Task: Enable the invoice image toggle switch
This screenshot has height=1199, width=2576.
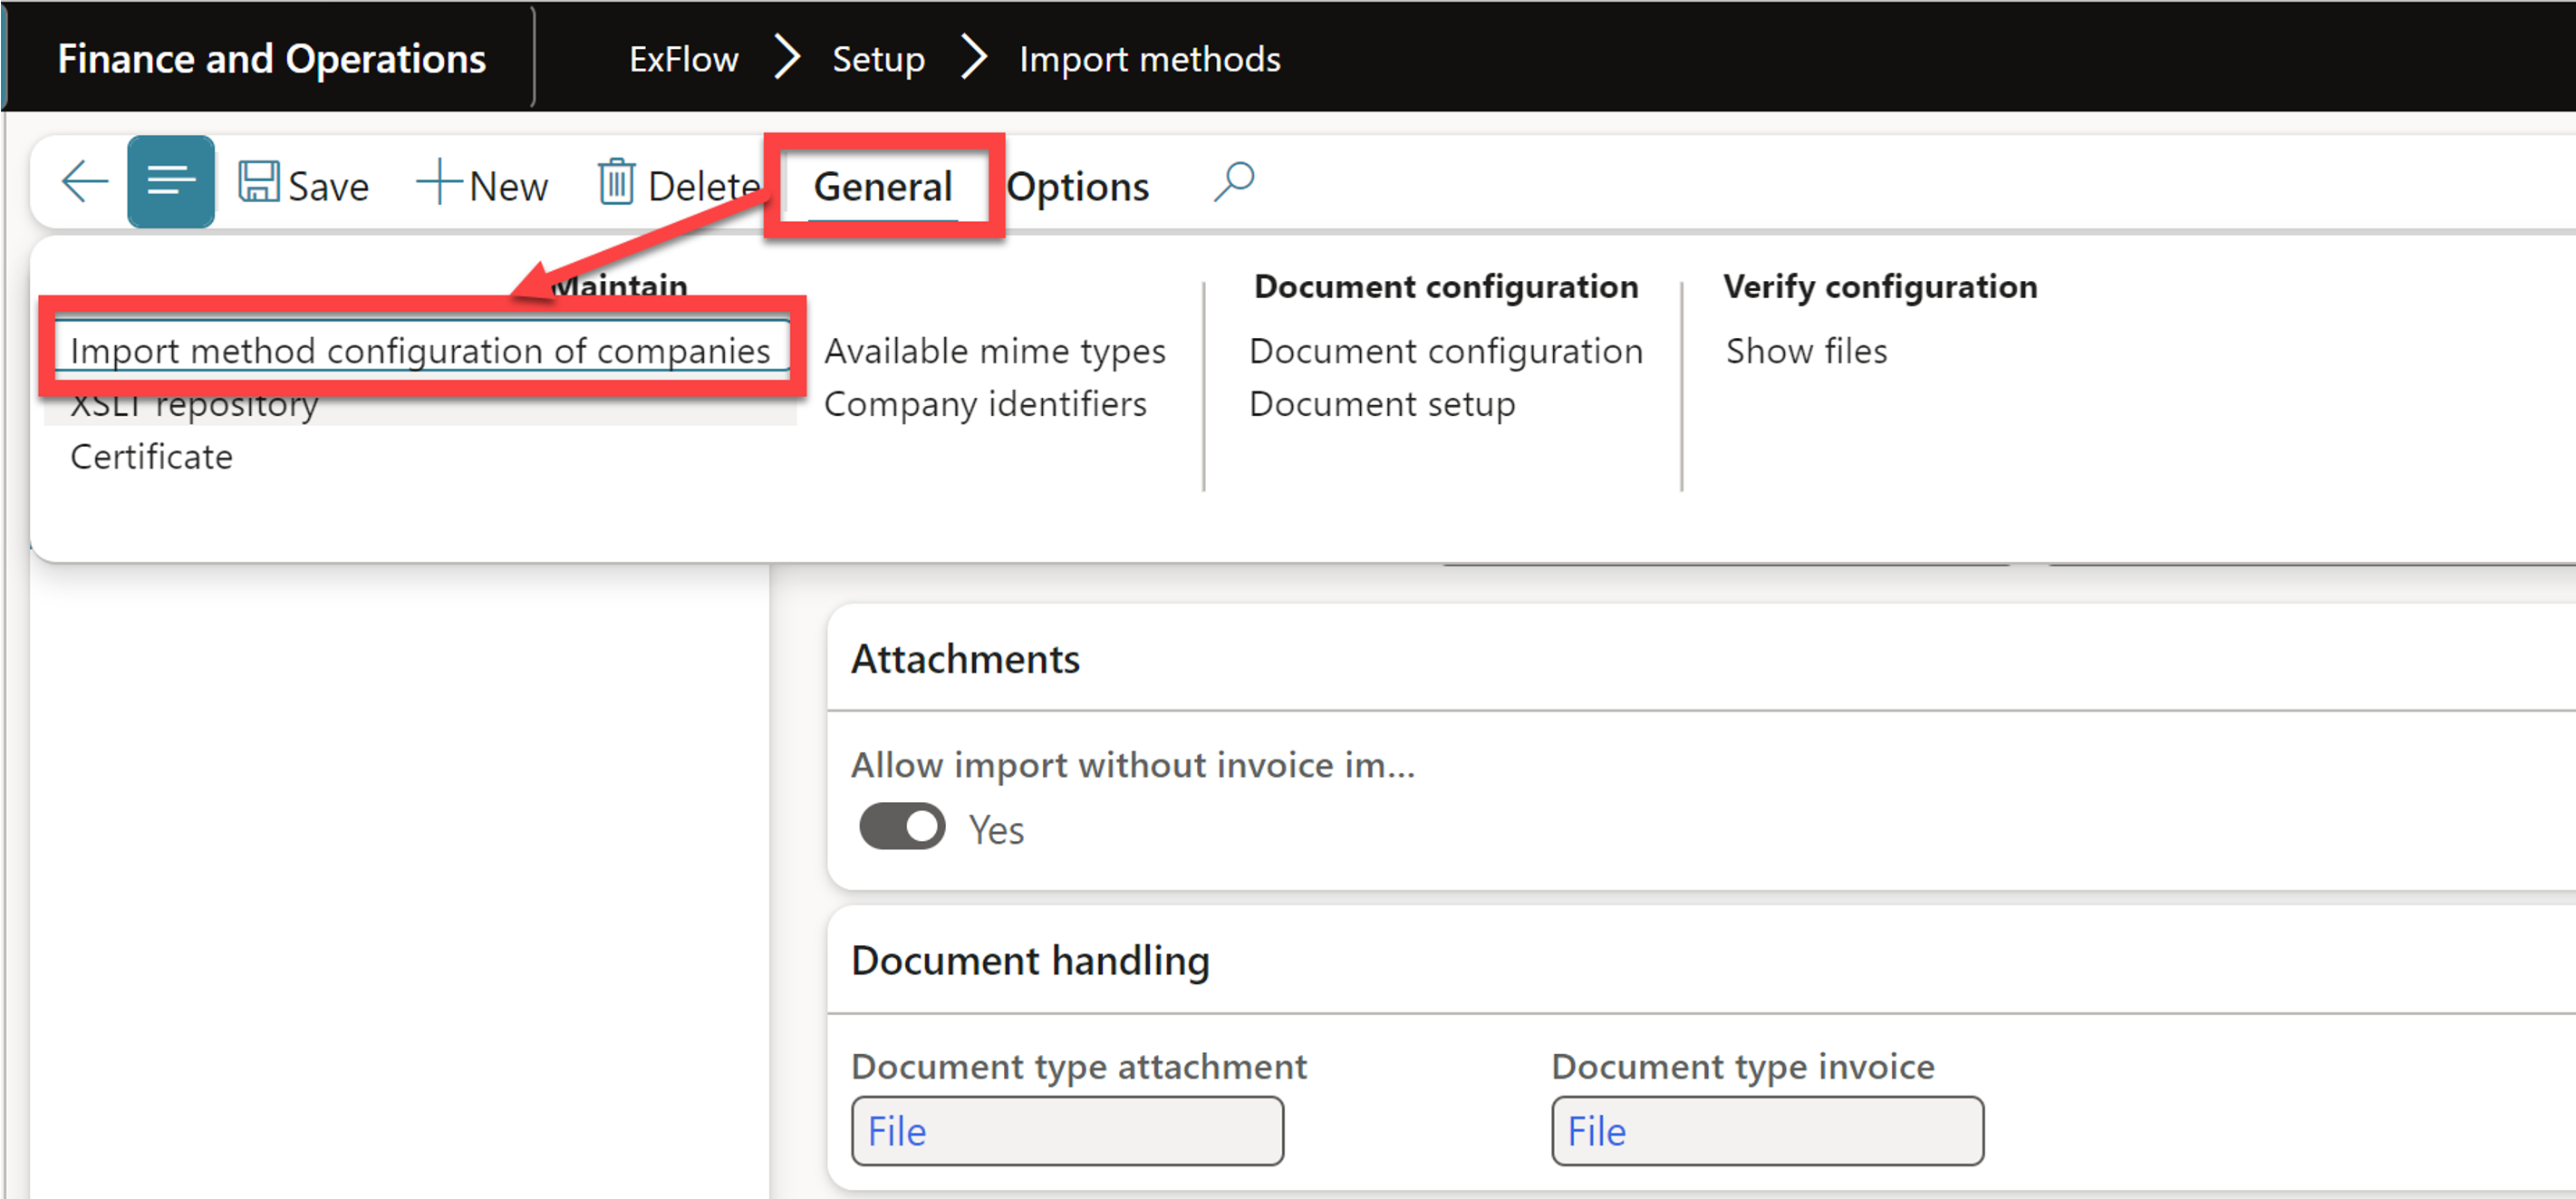Action: click(x=897, y=827)
